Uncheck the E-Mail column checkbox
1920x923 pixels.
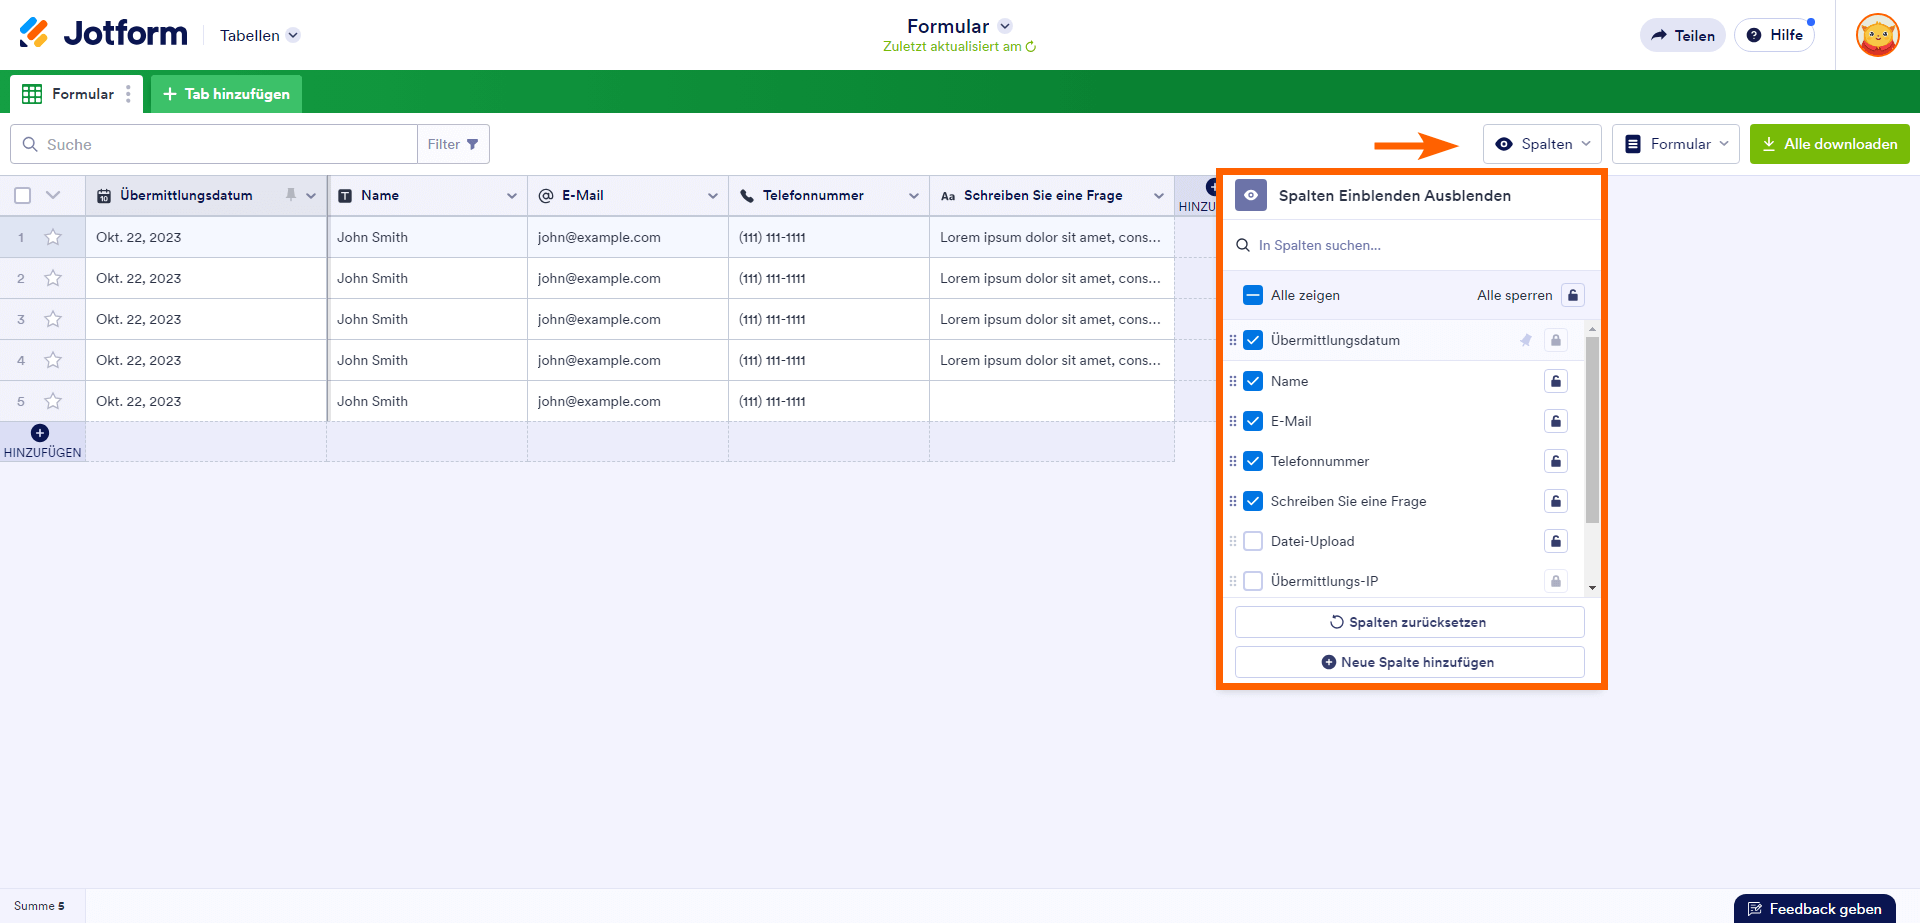1253,421
